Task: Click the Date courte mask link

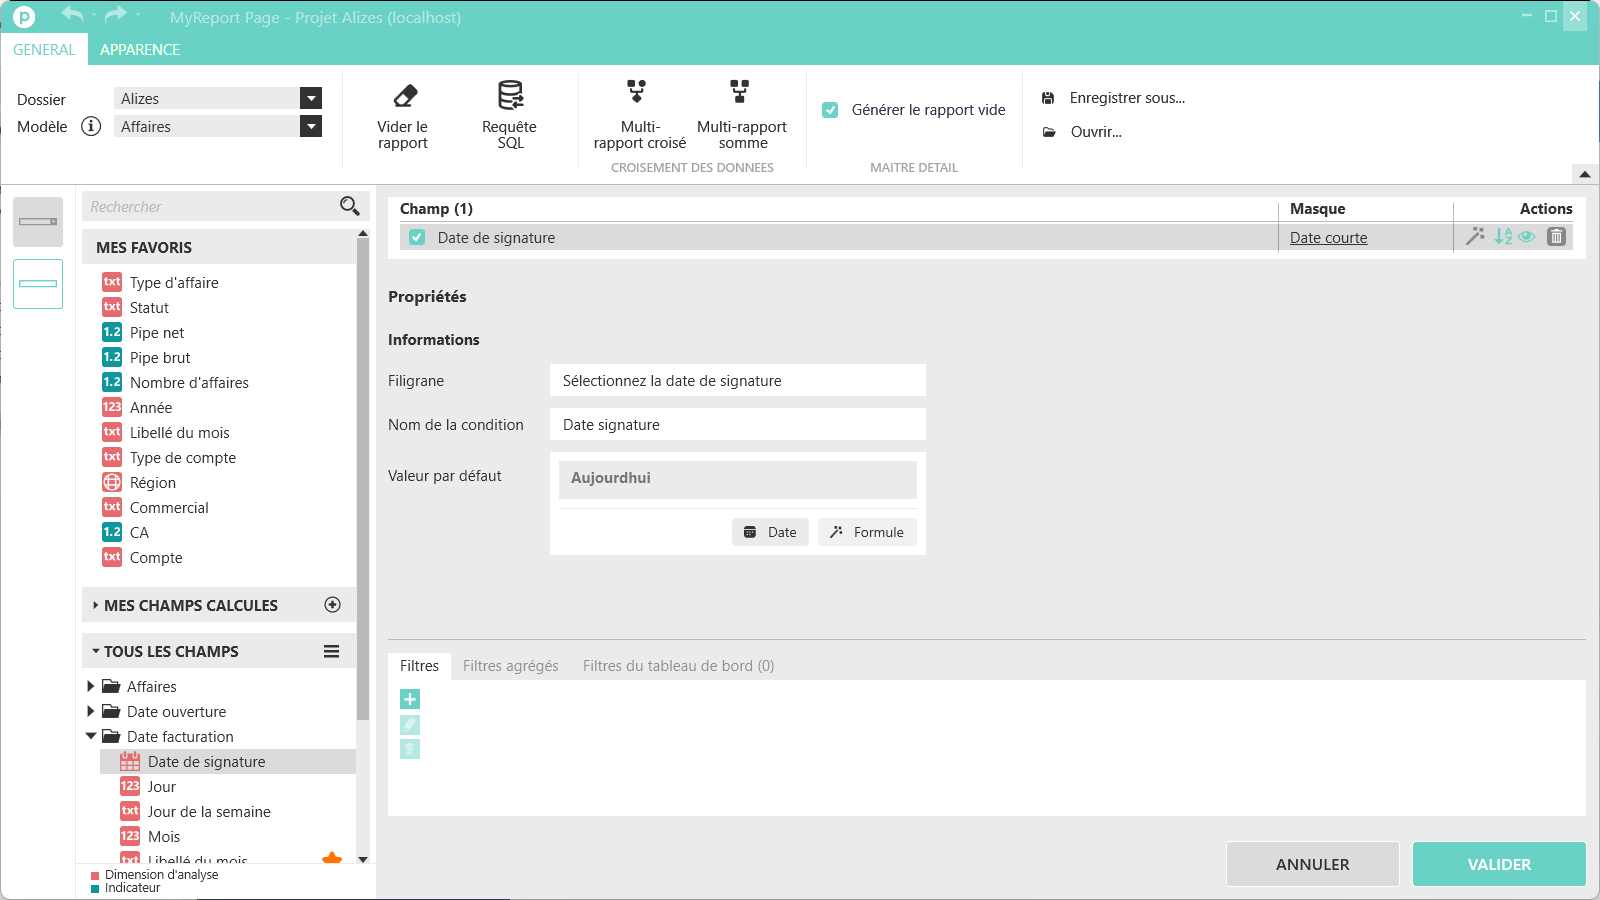Action: pyautogui.click(x=1328, y=238)
